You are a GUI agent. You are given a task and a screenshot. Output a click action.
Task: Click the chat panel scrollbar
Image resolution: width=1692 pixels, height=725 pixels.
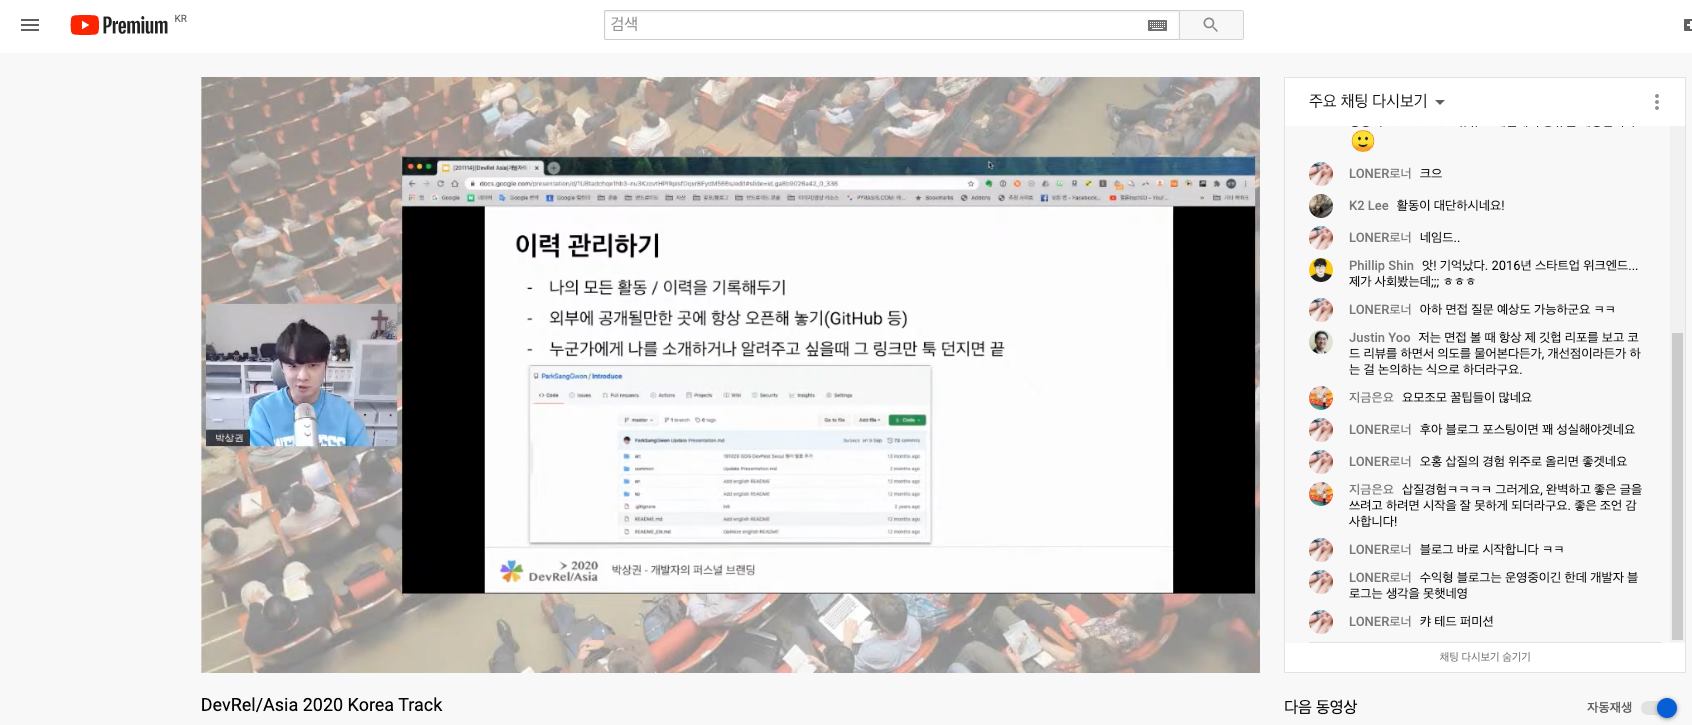coord(1677,480)
